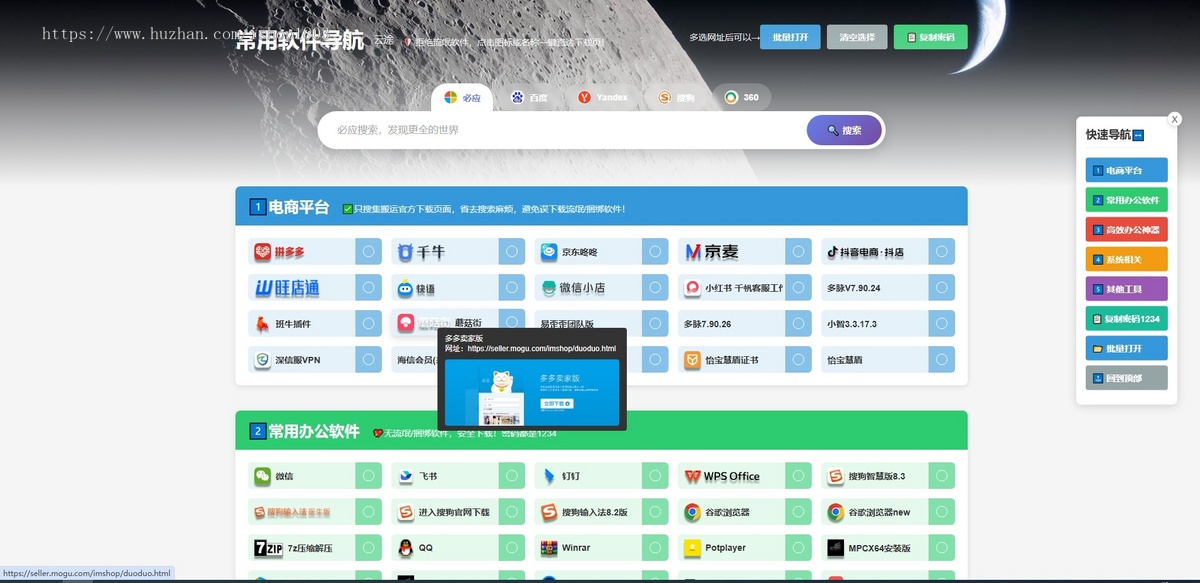This screenshot has height=583, width=1200.
Task: Open the 微信小店 icon
Action: tap(549, 288)
